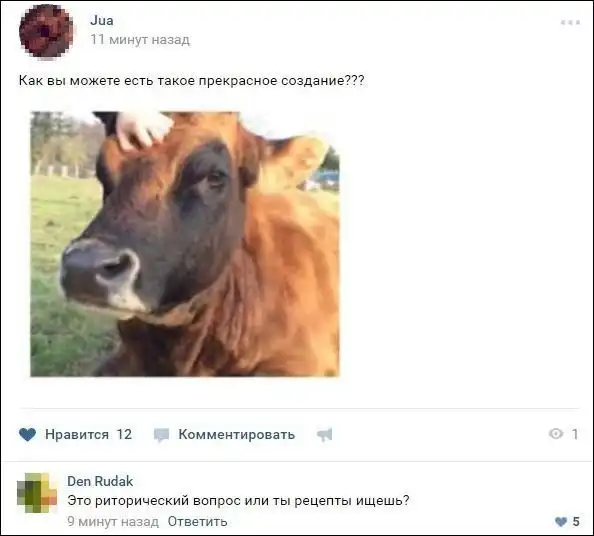The height and width of the screenshot is (536, 594).
Task: Like Den Rudak's comment with the small heart
Action: pos(561,522)
